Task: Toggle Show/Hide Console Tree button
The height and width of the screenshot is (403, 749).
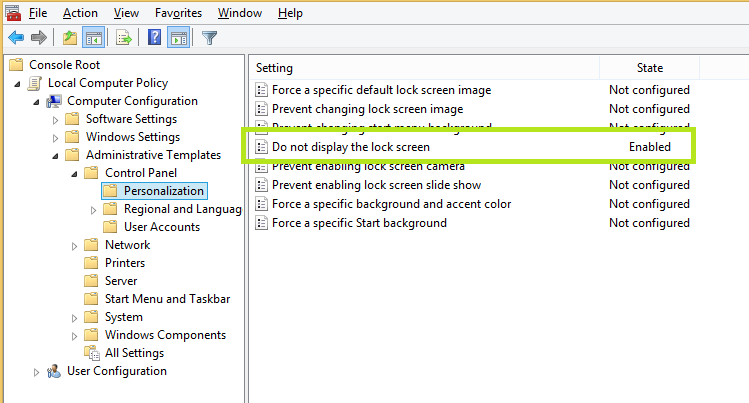Action: pos(91,38)
